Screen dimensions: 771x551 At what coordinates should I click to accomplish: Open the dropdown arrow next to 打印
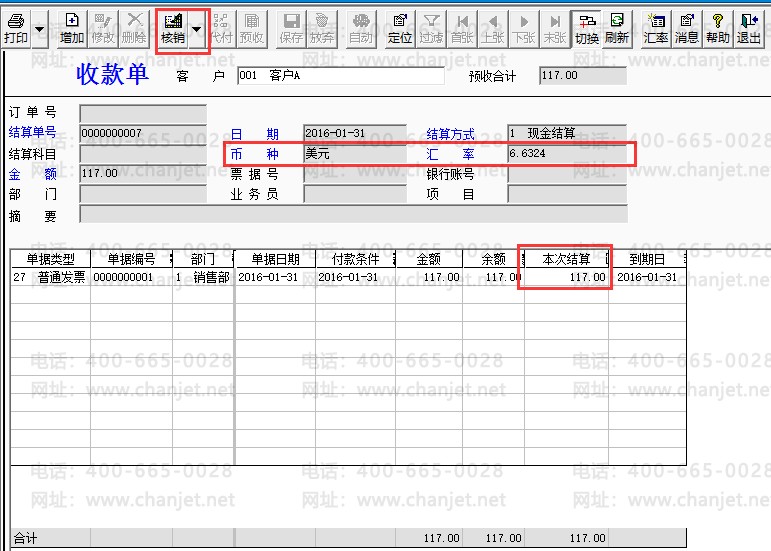tap(40, 29)
